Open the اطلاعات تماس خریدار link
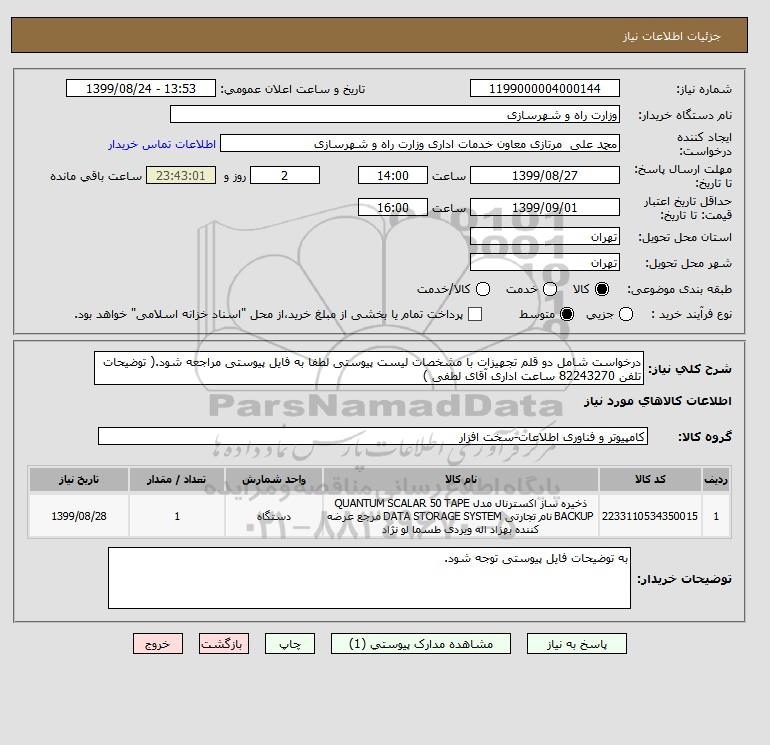Viewport: 770px width, 745px height. click(162, 144)
